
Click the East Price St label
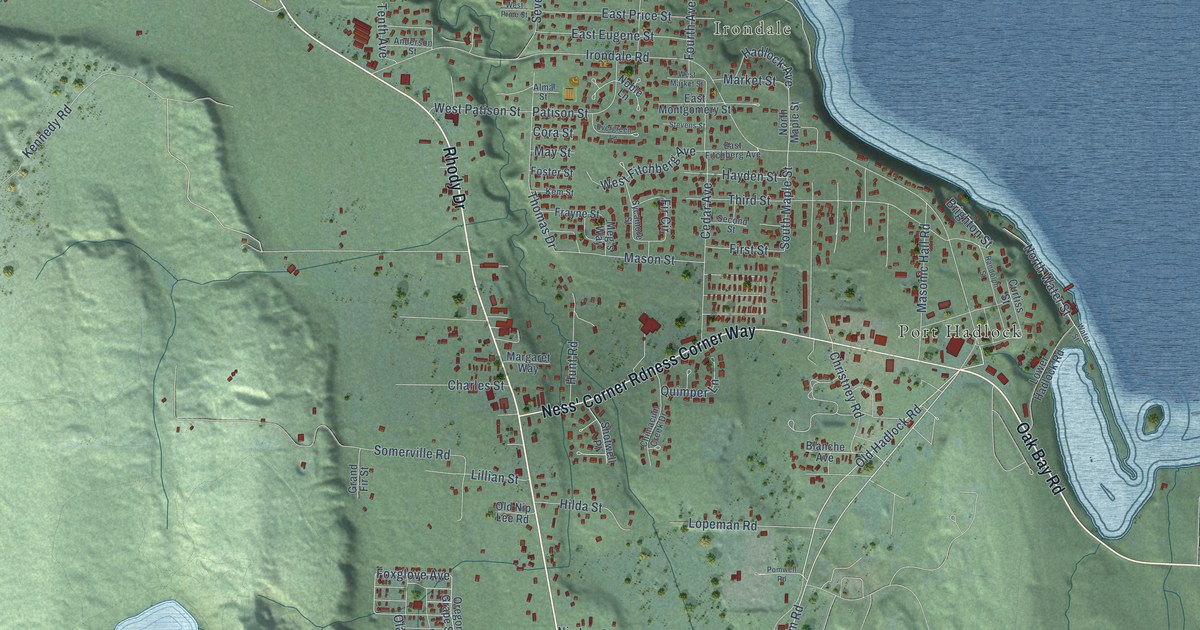[637, 14]
